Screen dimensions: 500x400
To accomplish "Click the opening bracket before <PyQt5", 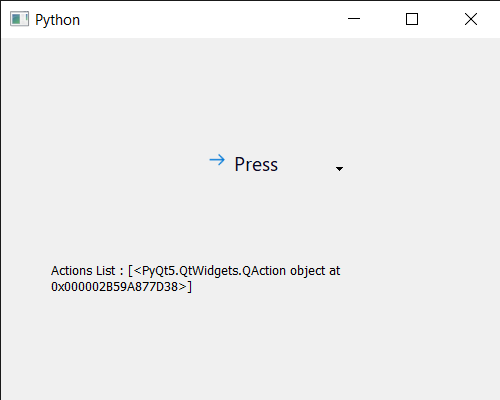I will pyautogui.click(x=130, y=271).
